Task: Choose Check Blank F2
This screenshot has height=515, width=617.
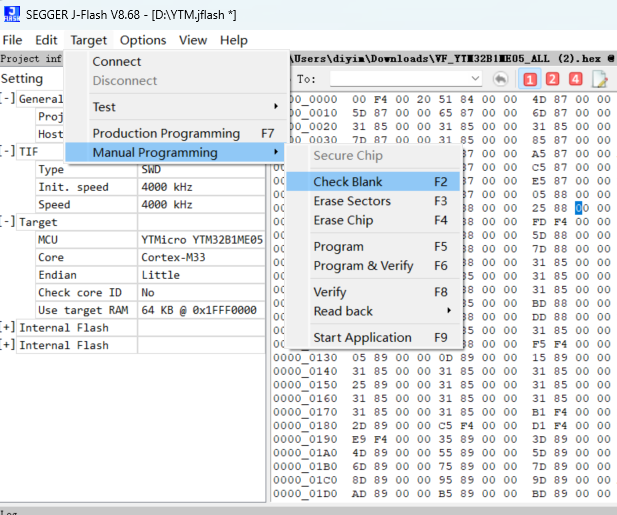Action: pos(373,181)
